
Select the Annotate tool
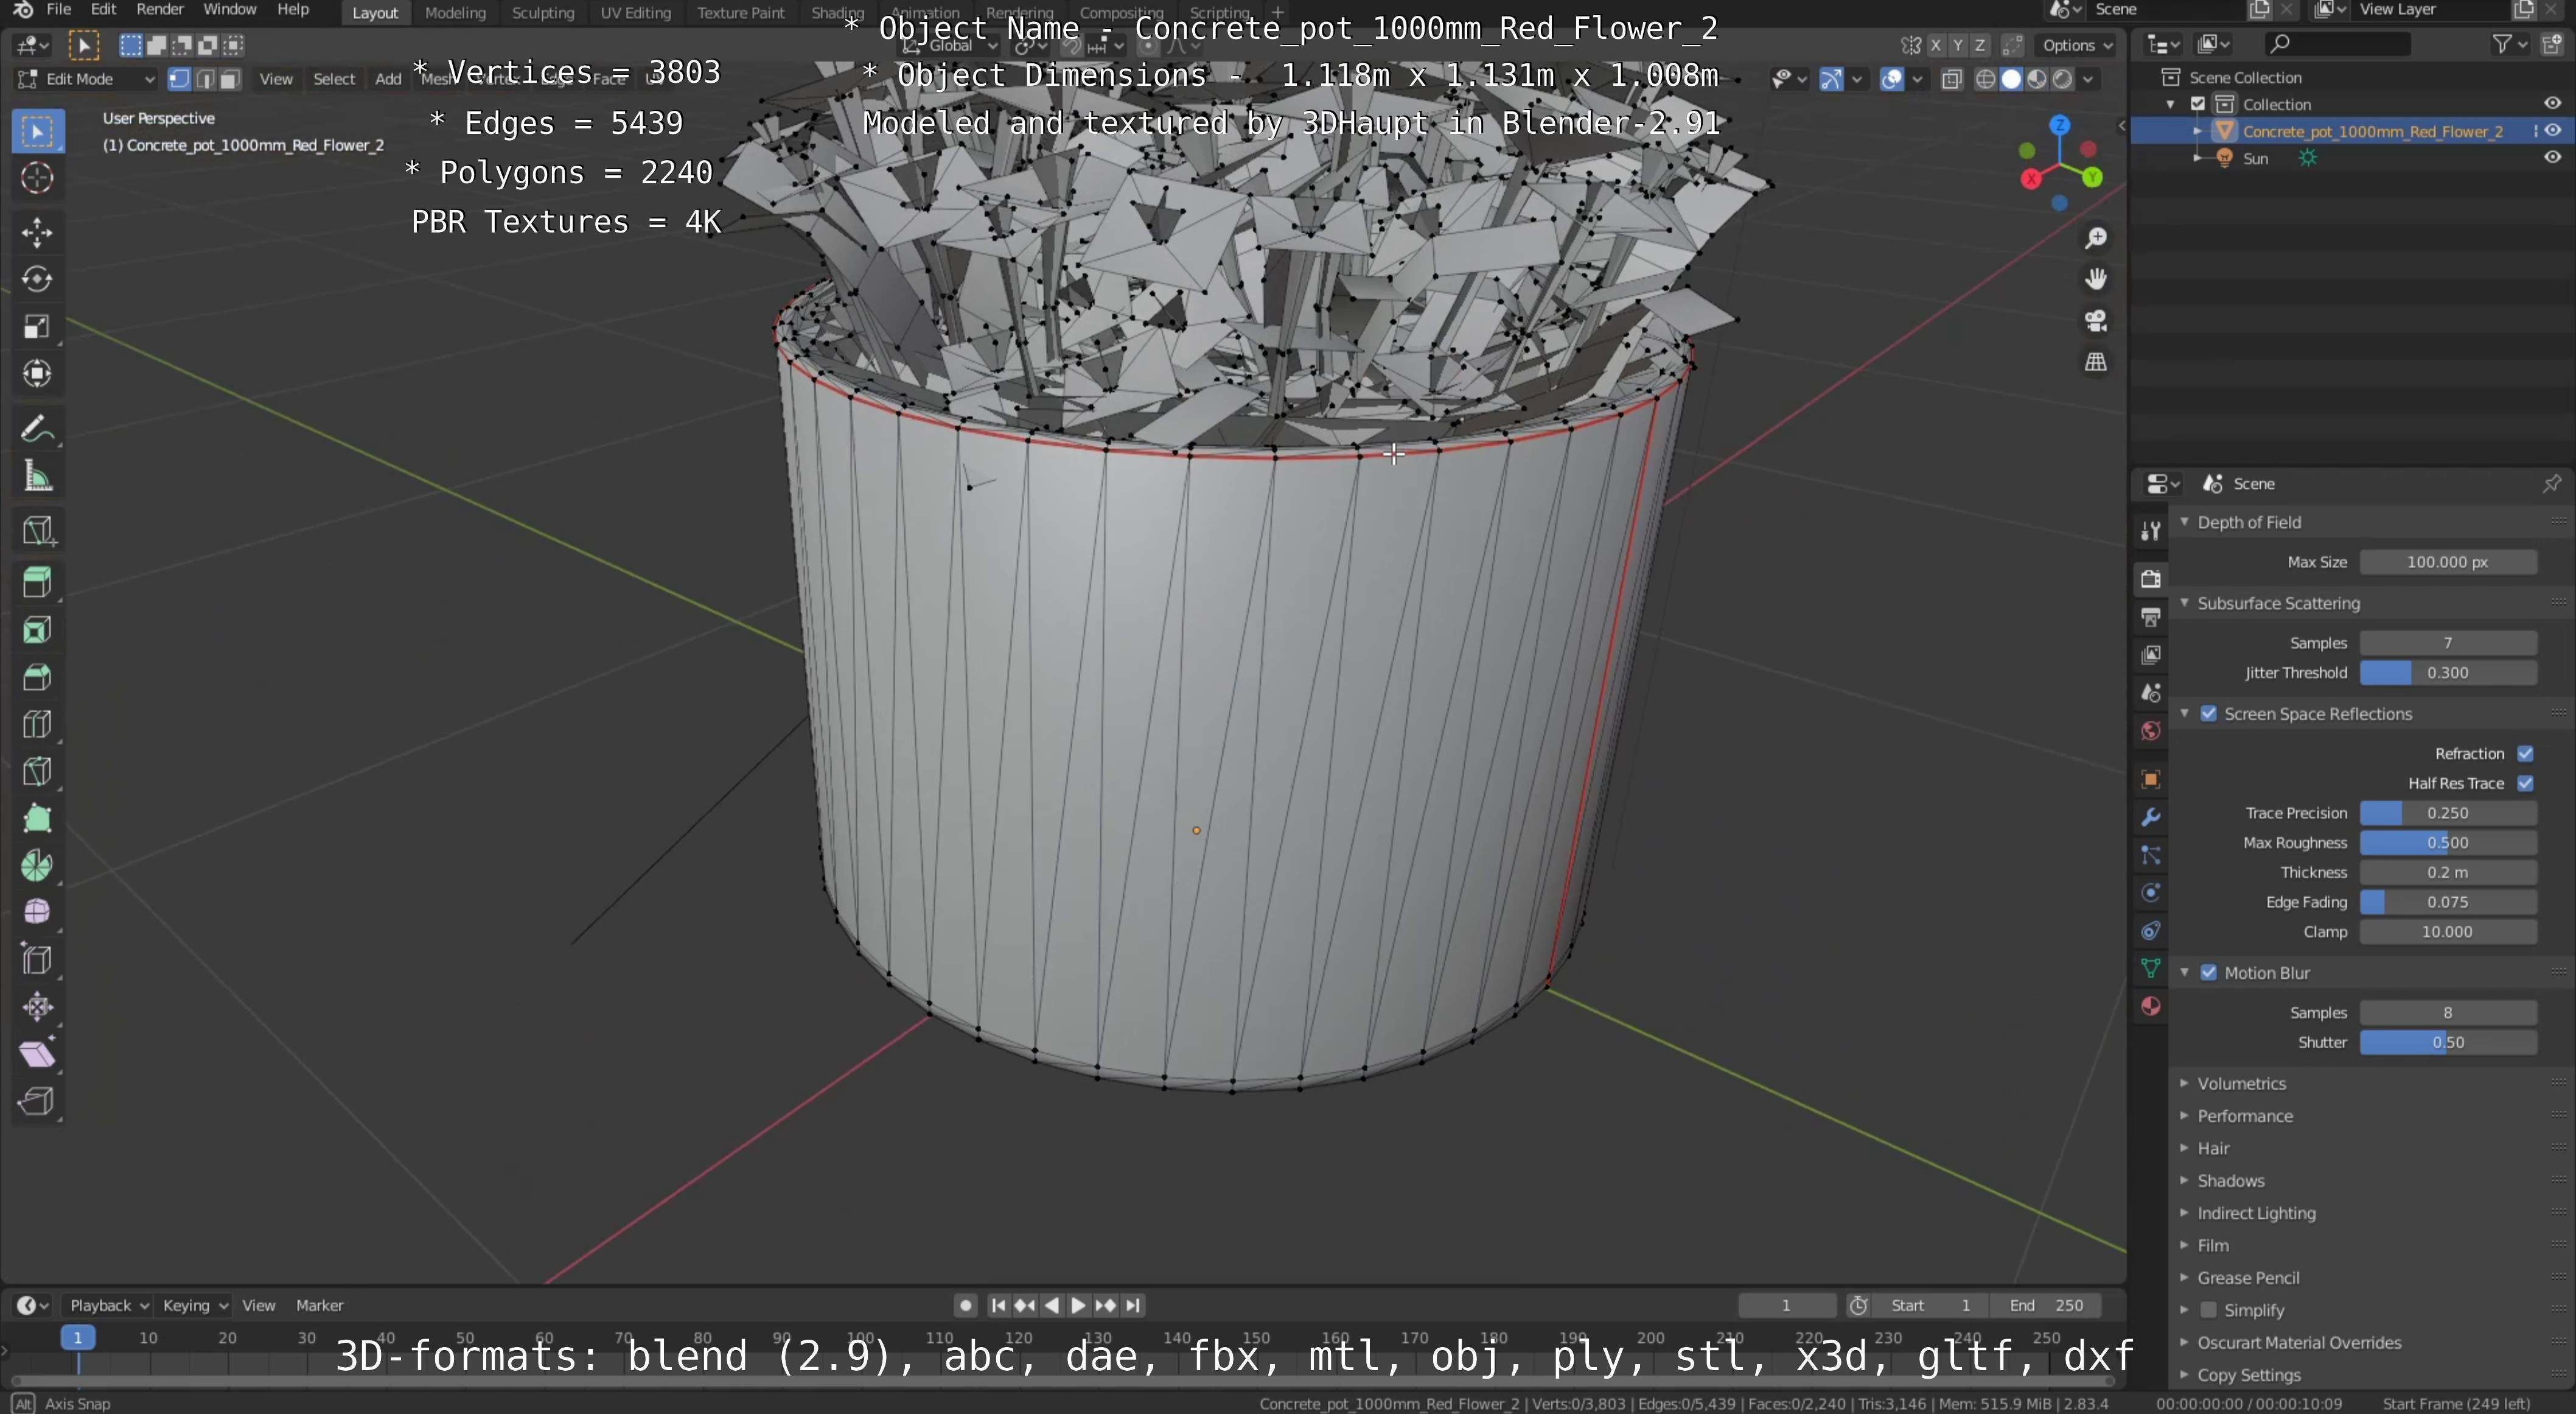(x=37, y=429)
